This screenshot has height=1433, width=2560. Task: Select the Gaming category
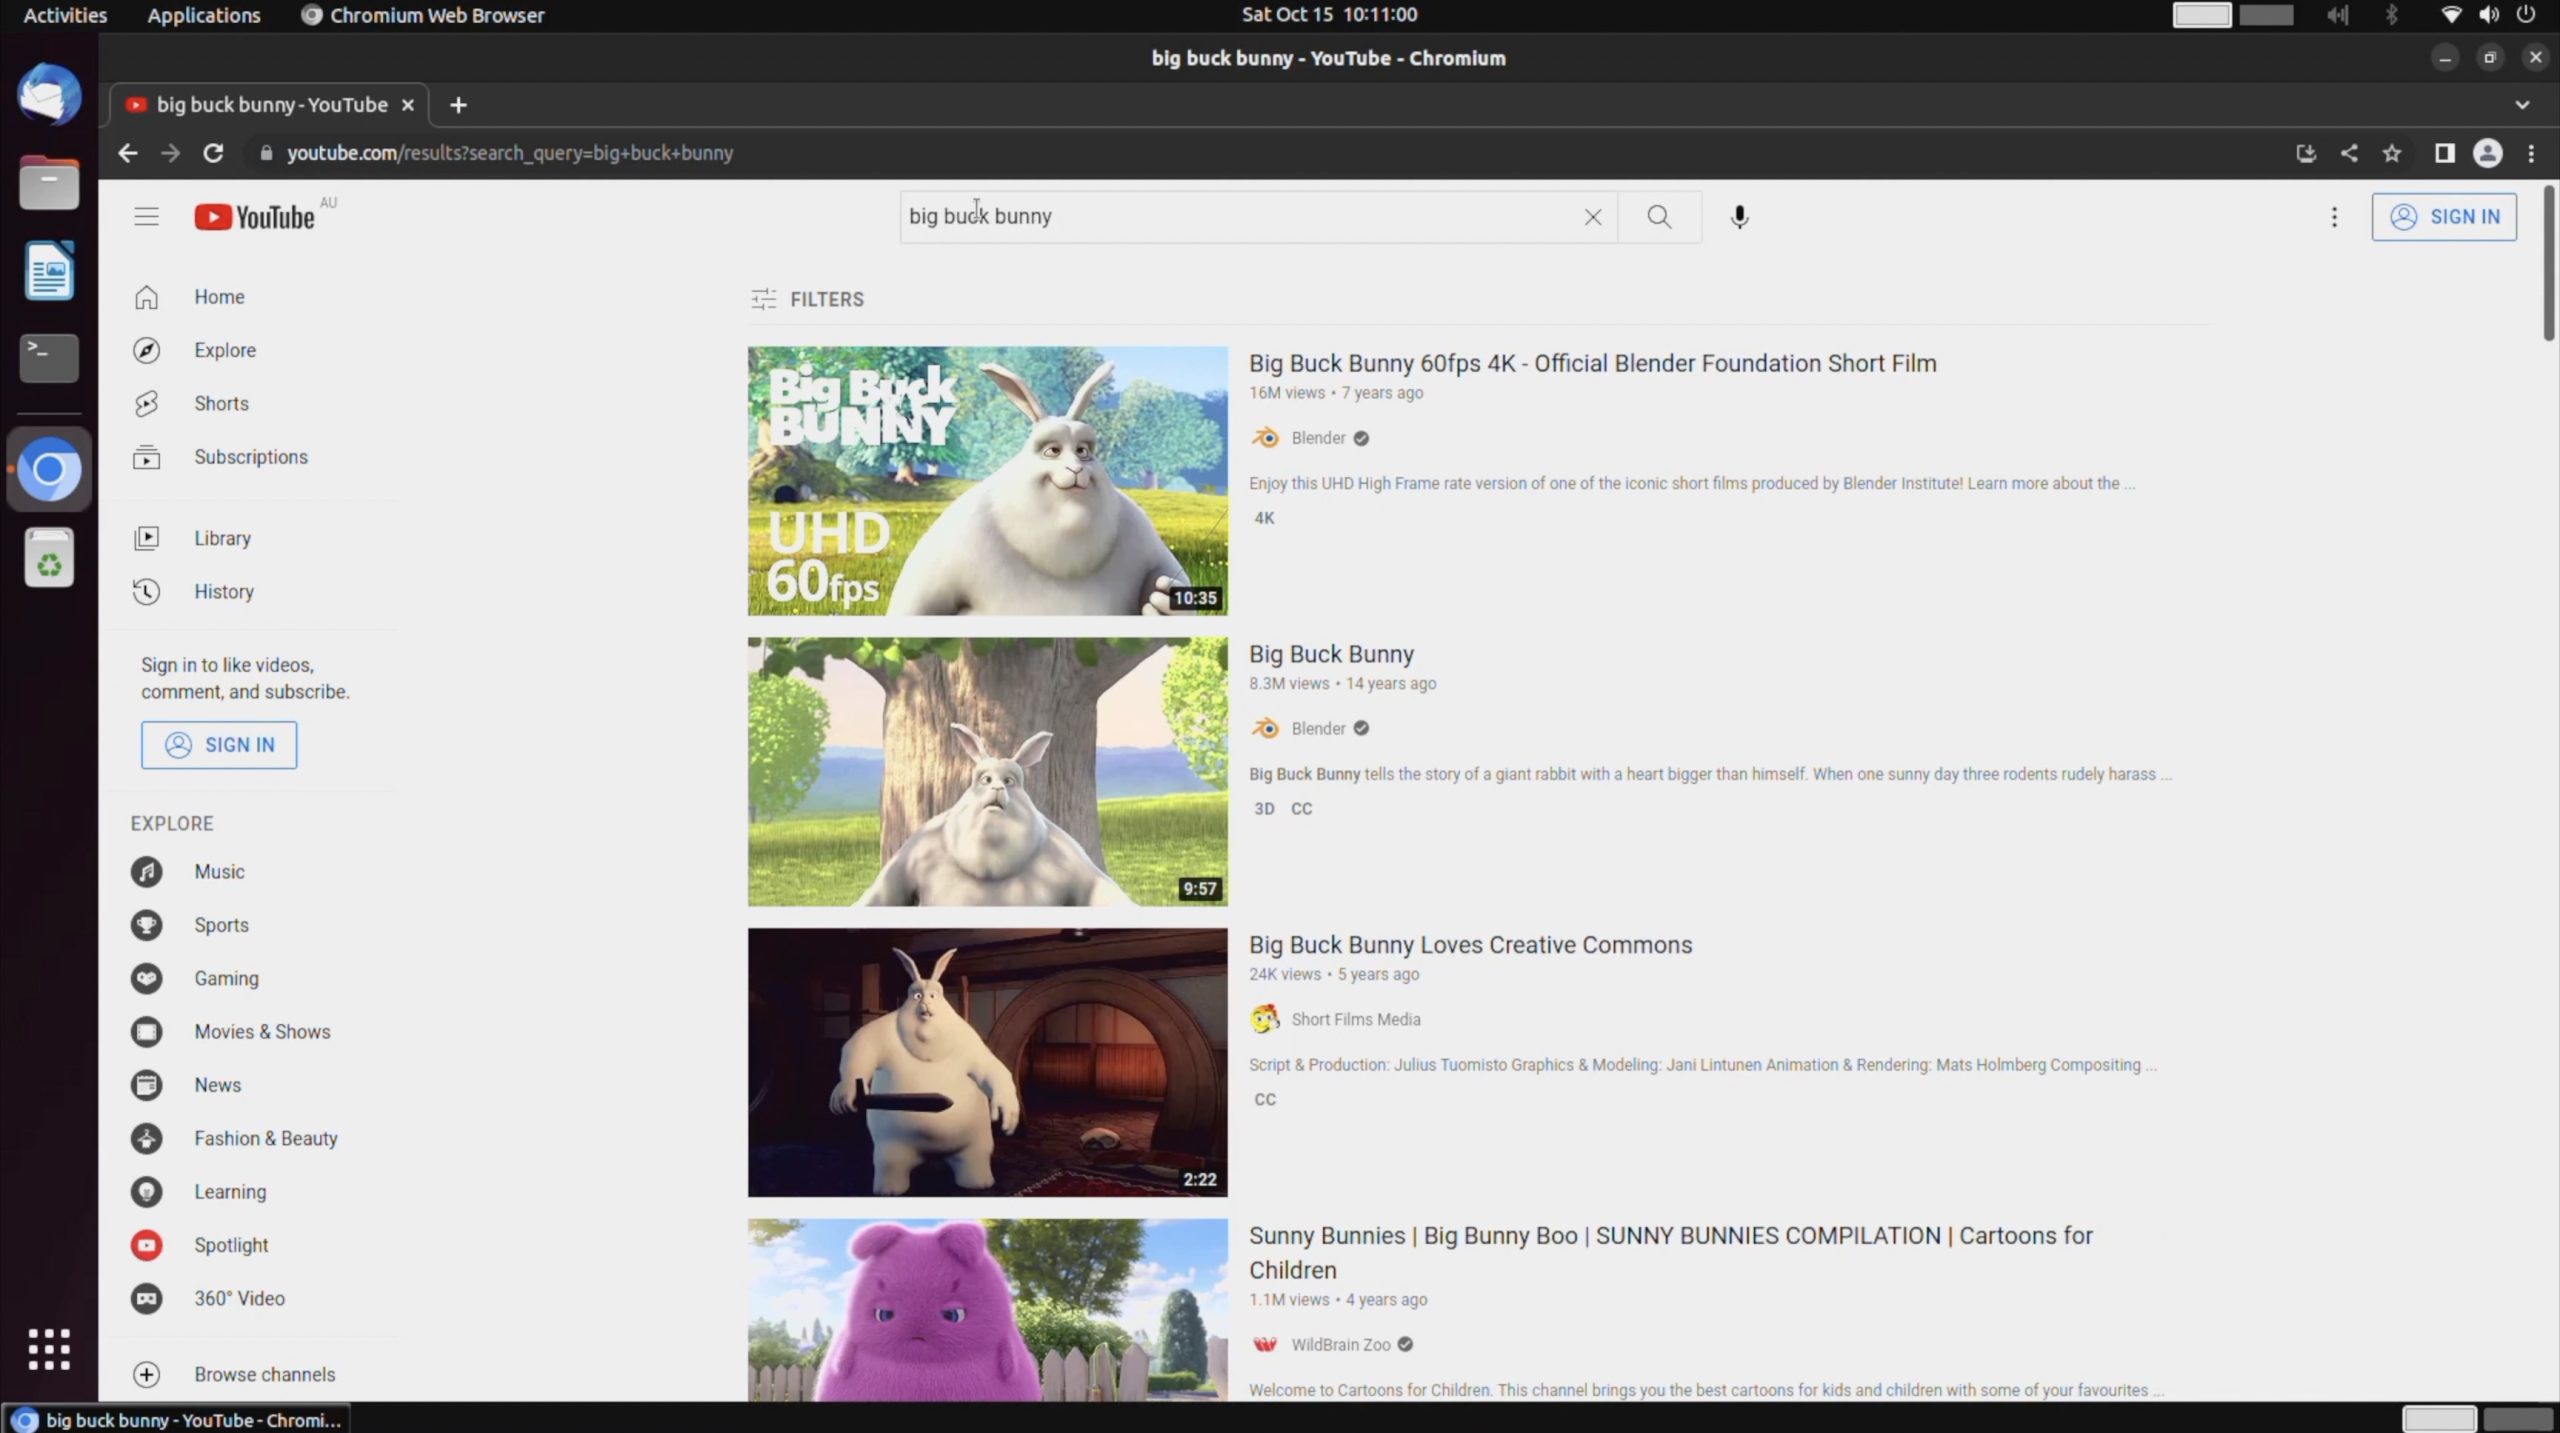226,978
